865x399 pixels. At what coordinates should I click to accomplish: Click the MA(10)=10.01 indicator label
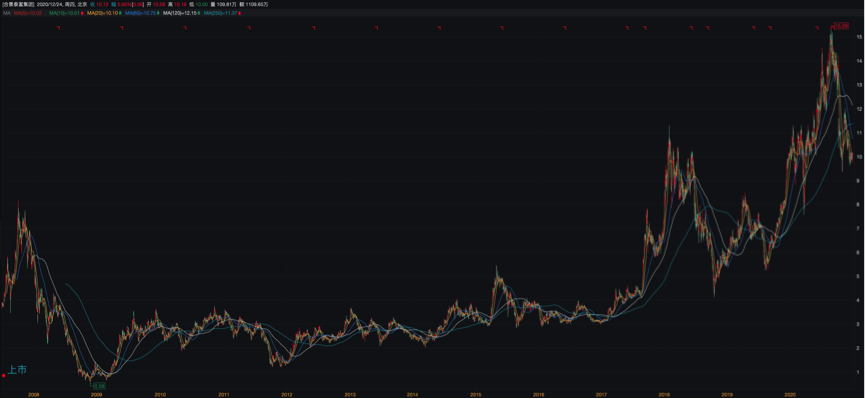pos(64,13)
